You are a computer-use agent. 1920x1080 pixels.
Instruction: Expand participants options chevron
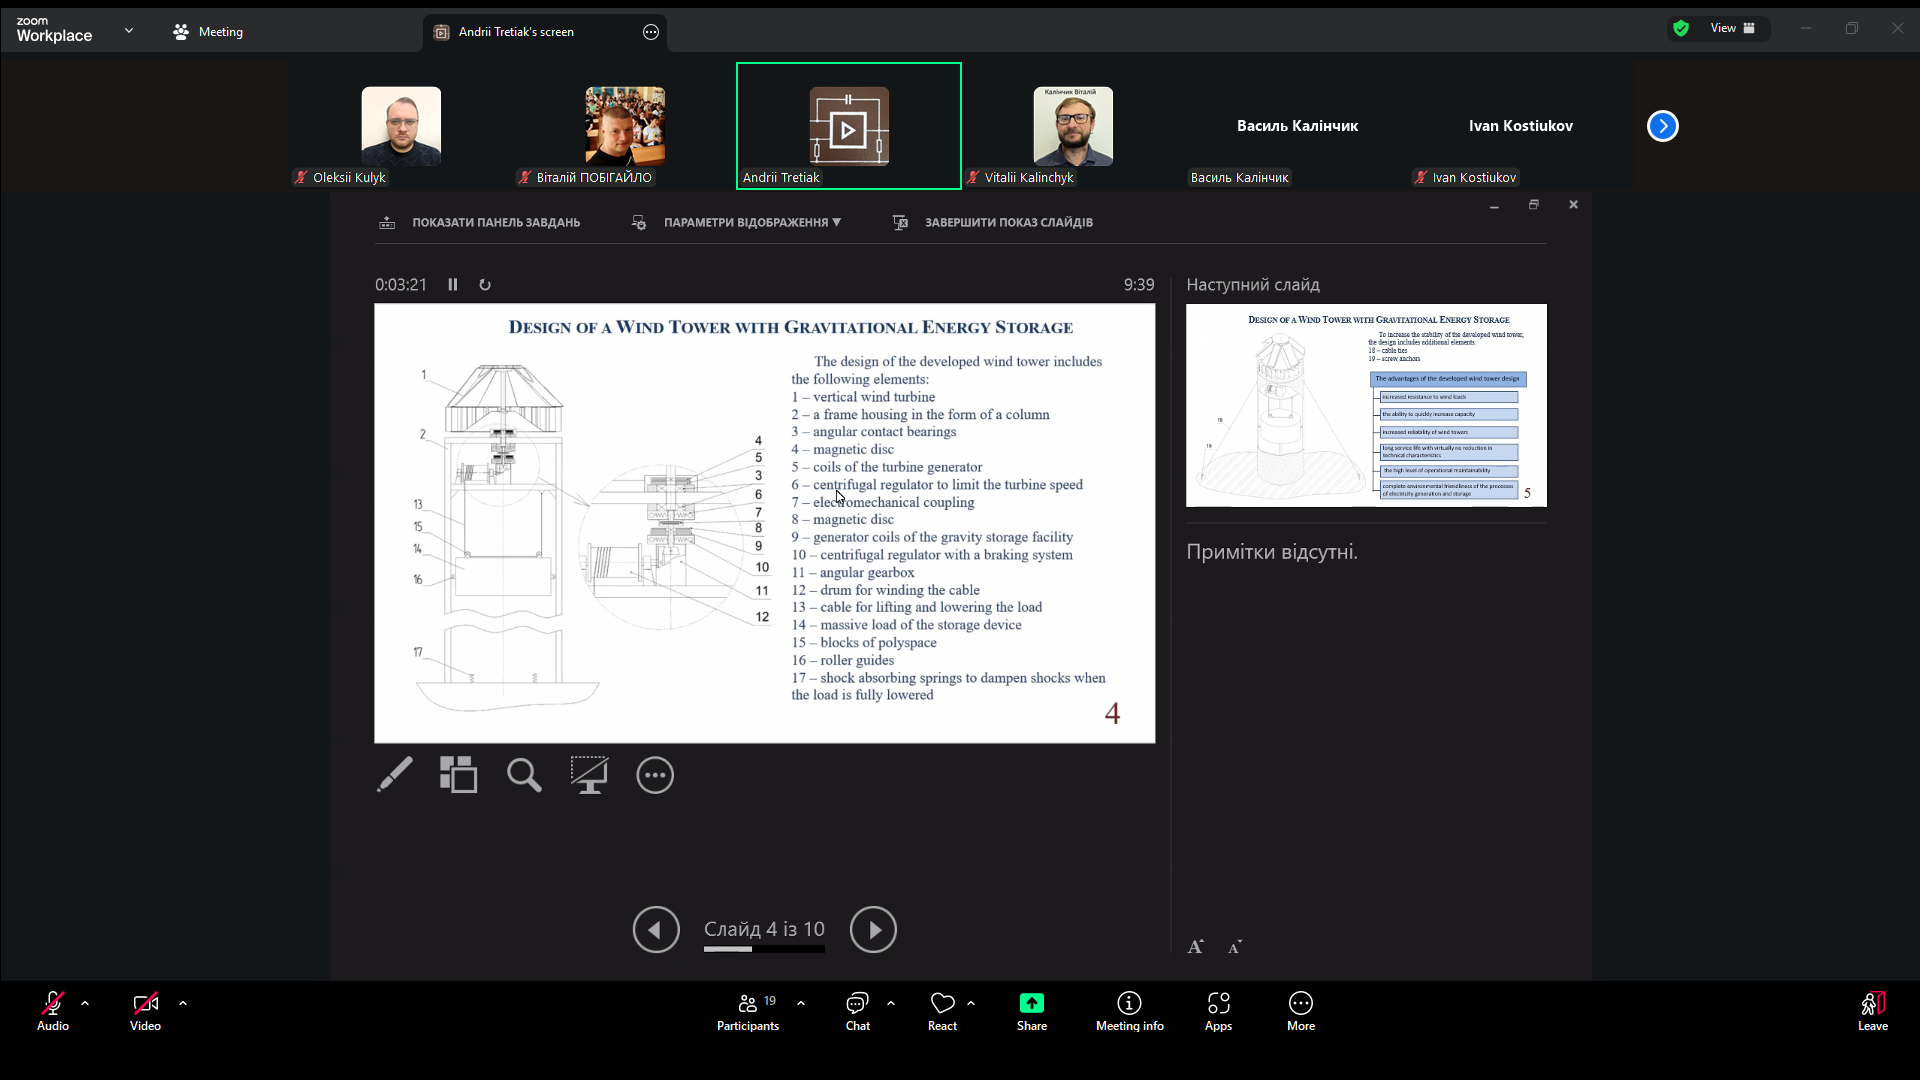[799, 1005]
